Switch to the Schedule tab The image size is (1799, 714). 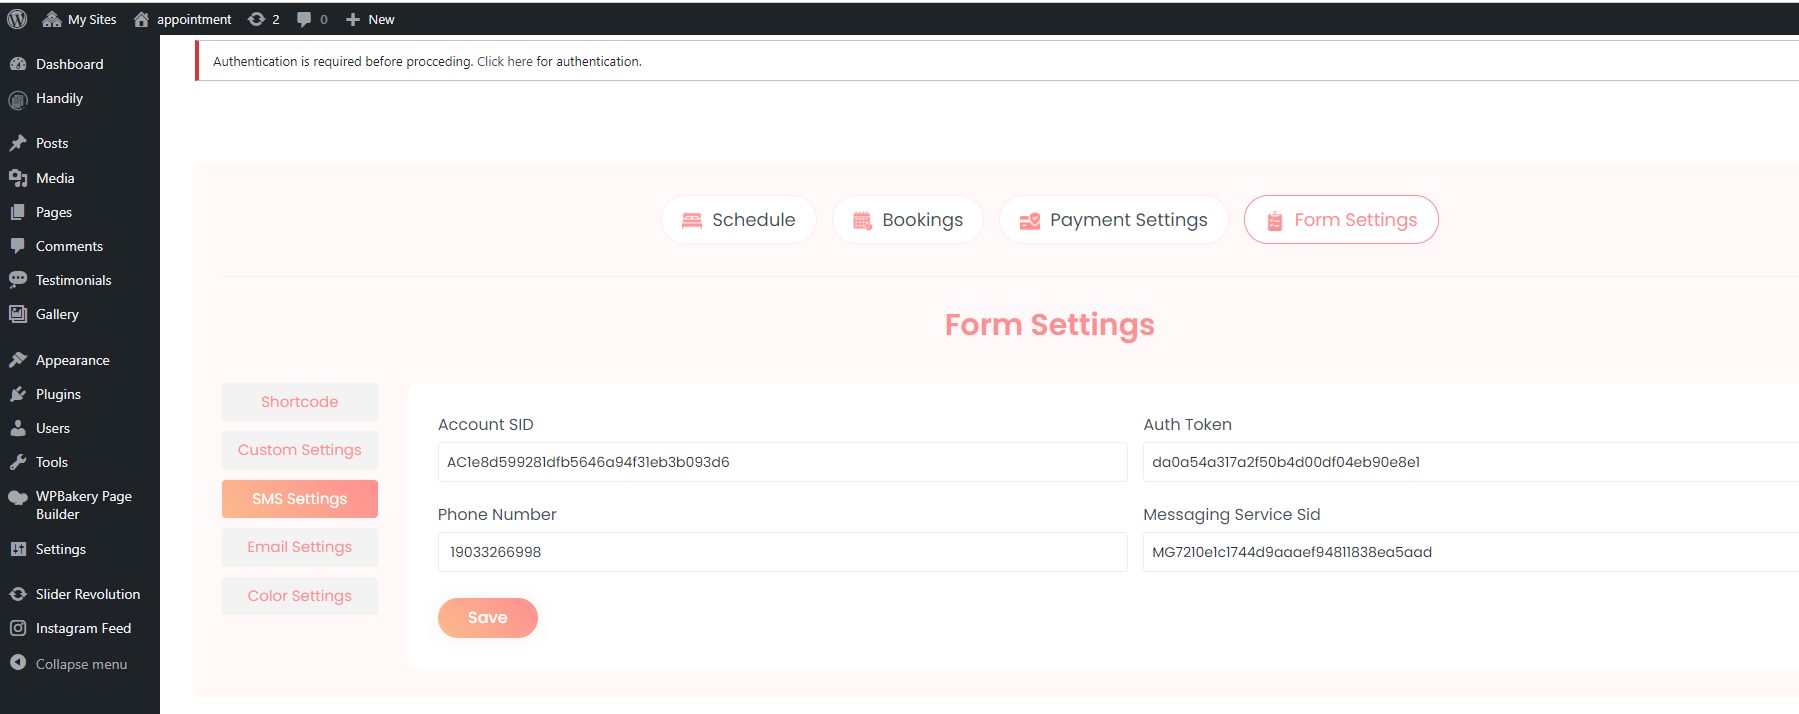(738, 220)
